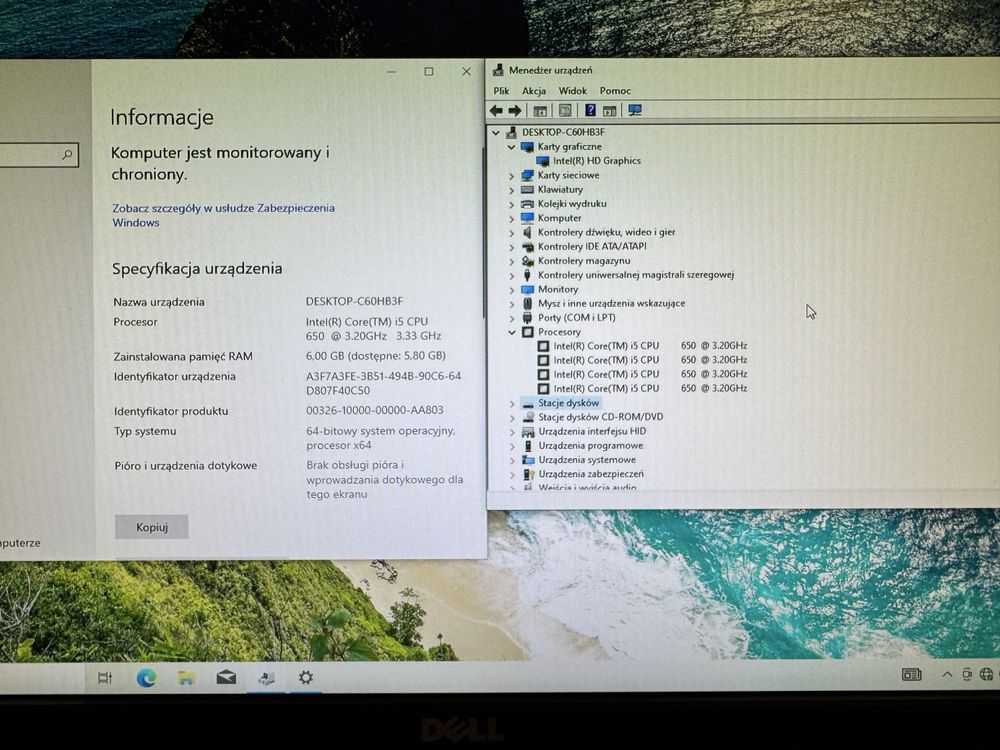Click product ID 00326-10000-00000-AA803

pyautogui.click(x=374, y=411)
